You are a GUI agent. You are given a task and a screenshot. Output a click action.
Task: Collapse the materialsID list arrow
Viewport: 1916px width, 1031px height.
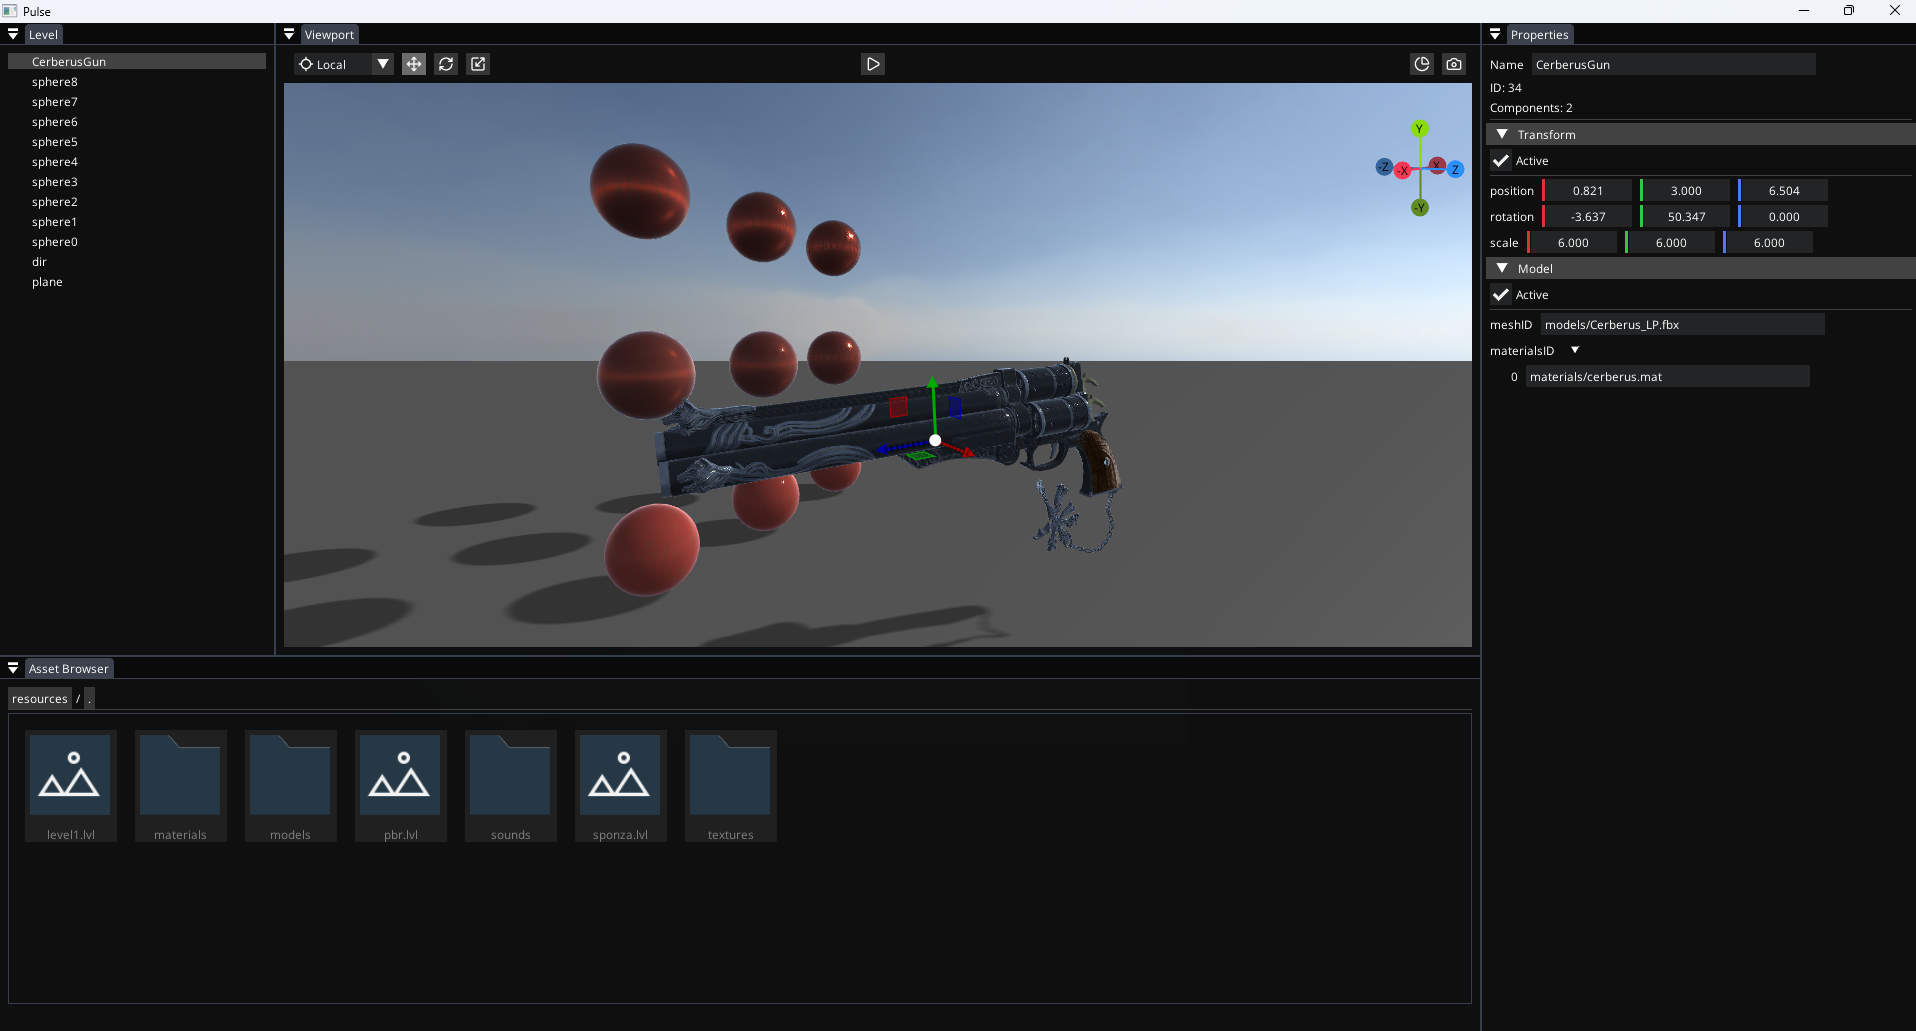[x=1575, y=350]
